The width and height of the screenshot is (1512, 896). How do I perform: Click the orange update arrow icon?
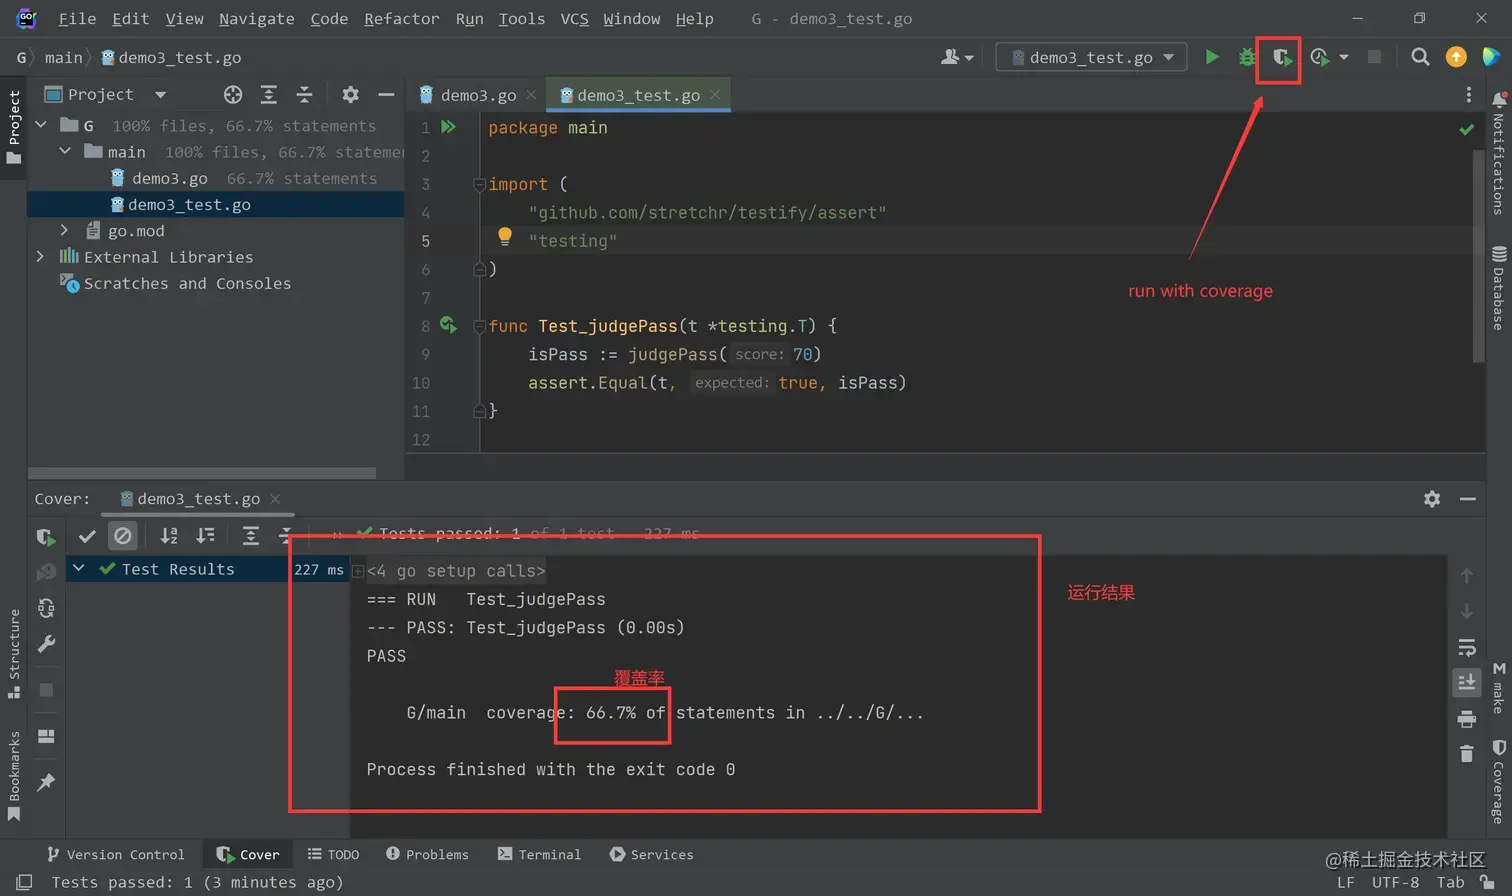click(x=1456, y=57)
